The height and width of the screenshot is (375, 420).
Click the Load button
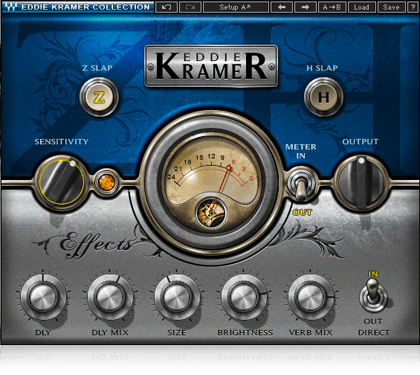(362, 7)
